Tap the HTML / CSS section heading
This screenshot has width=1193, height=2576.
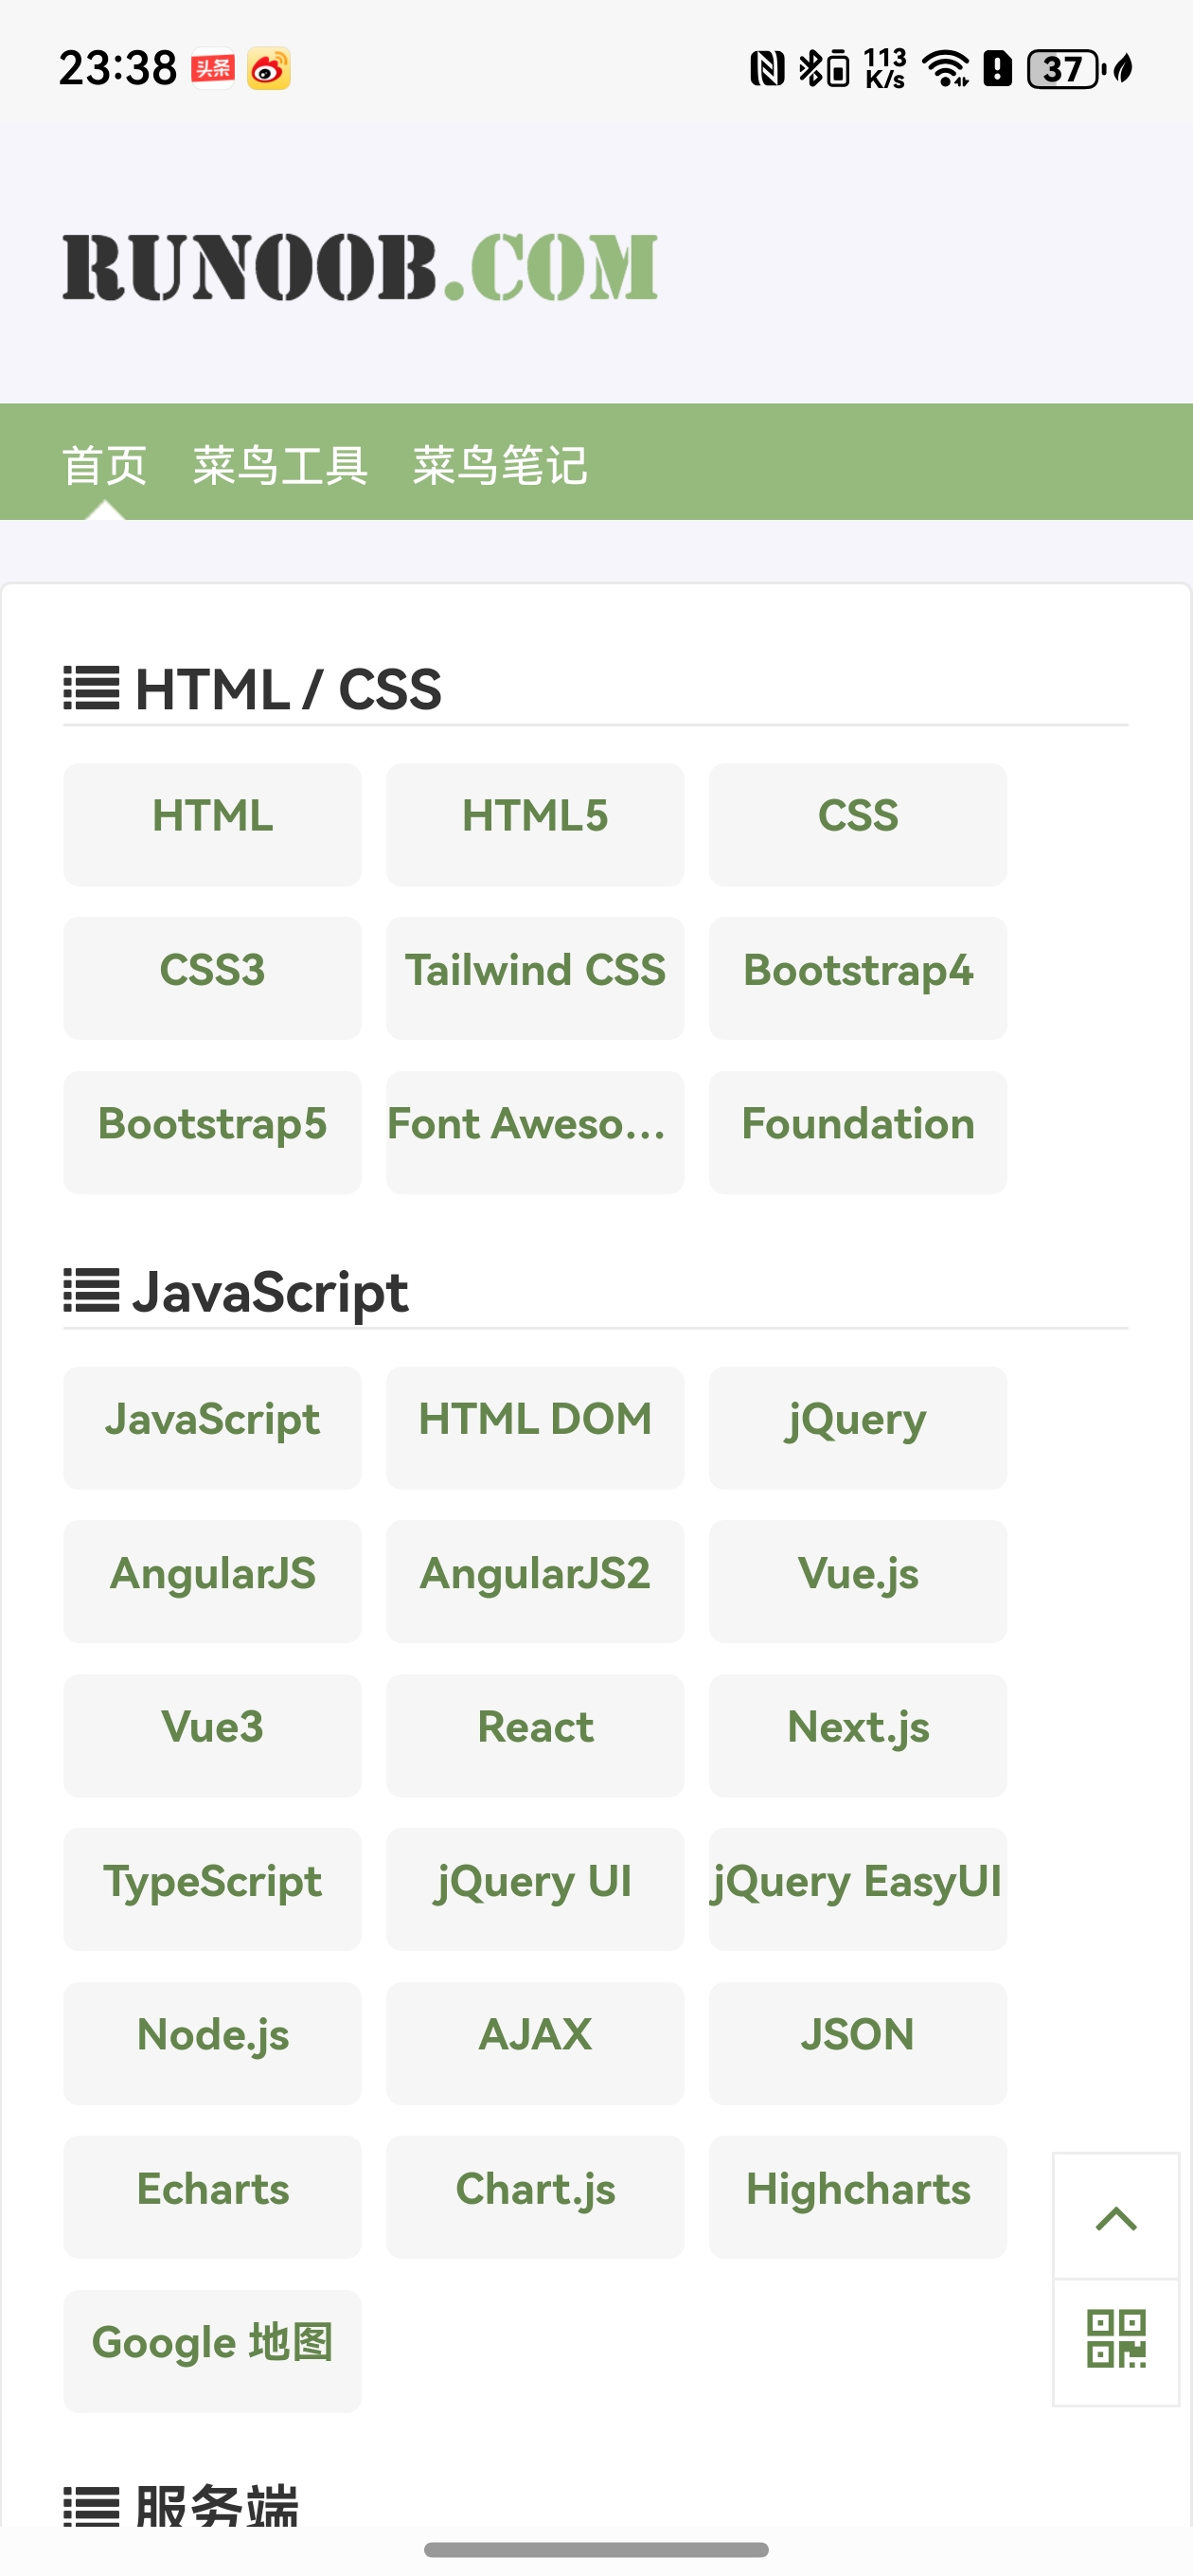tap(288, 689)
